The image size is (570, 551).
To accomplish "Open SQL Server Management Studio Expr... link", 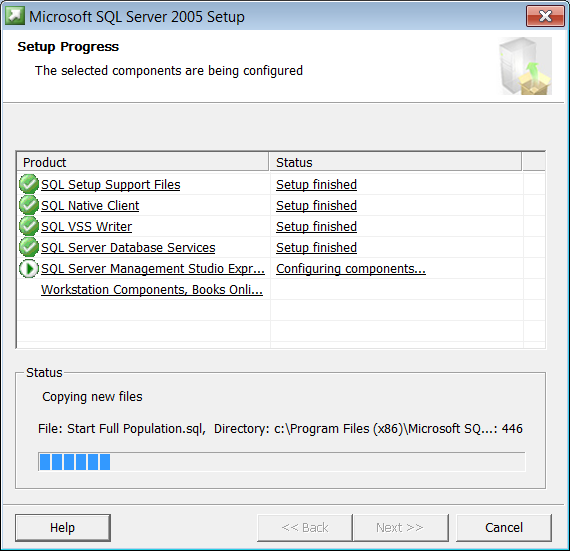I will tap(153, 269).
